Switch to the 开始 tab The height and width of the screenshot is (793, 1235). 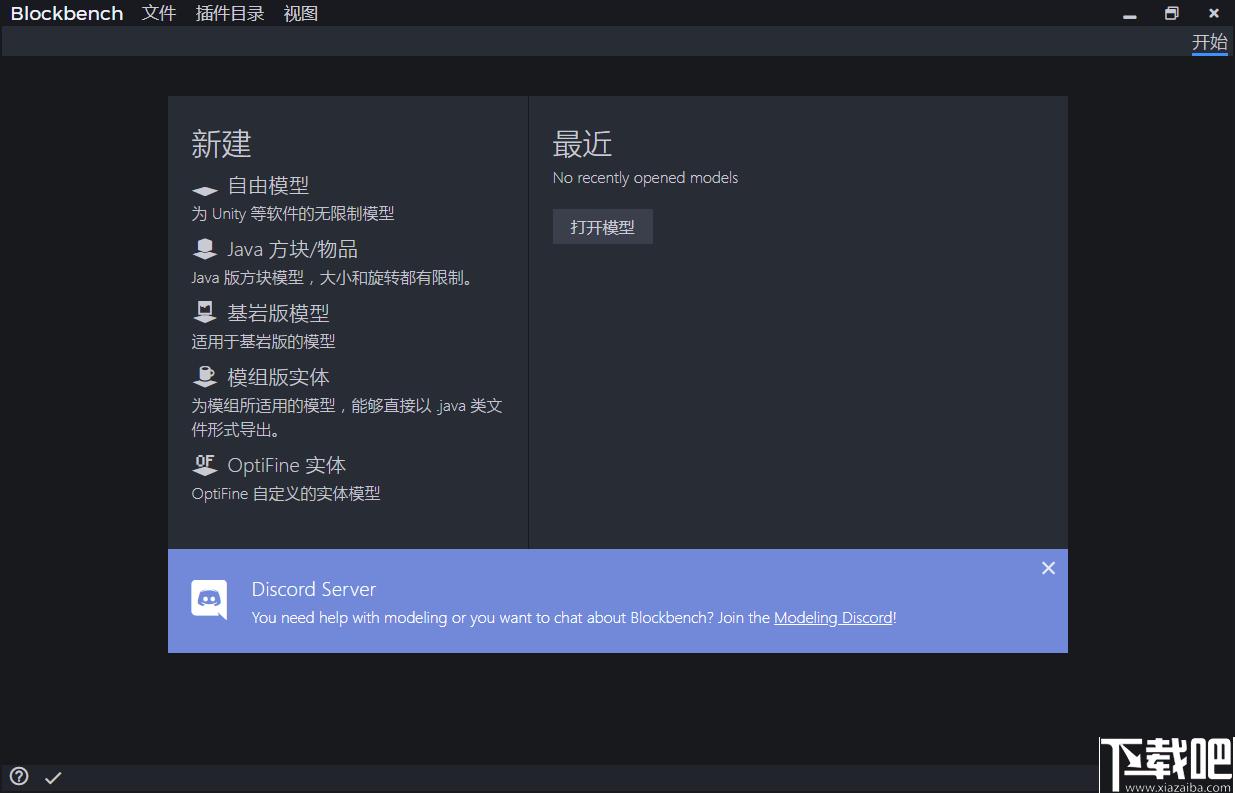[x=1210, y=42]
